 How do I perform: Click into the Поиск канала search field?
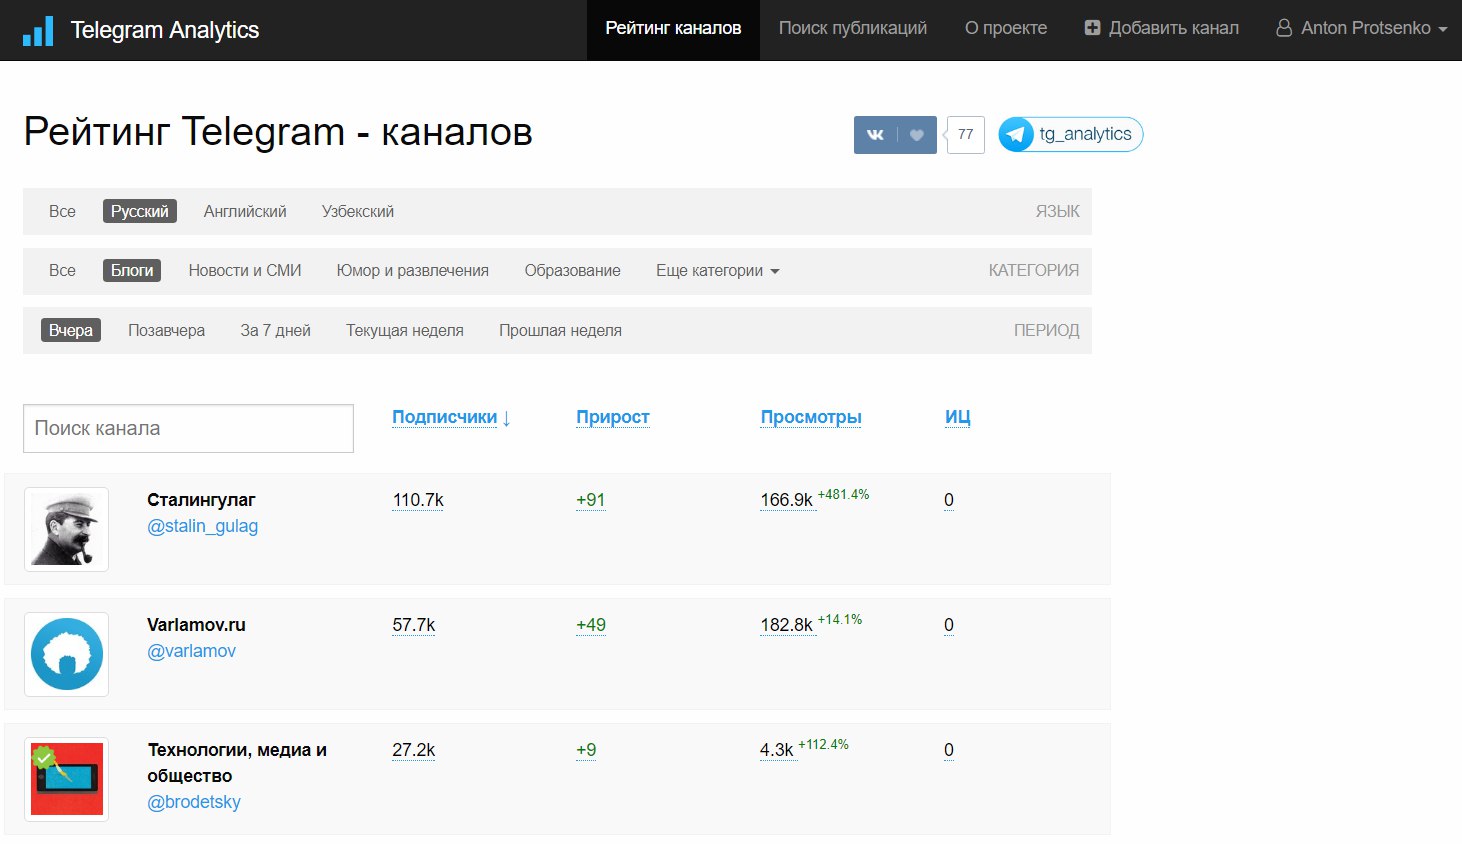[188, 428]
